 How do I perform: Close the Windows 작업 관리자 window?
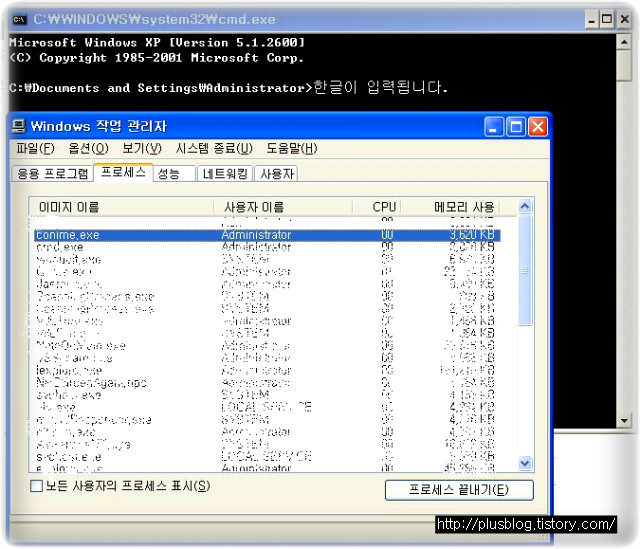click(538, 127)
